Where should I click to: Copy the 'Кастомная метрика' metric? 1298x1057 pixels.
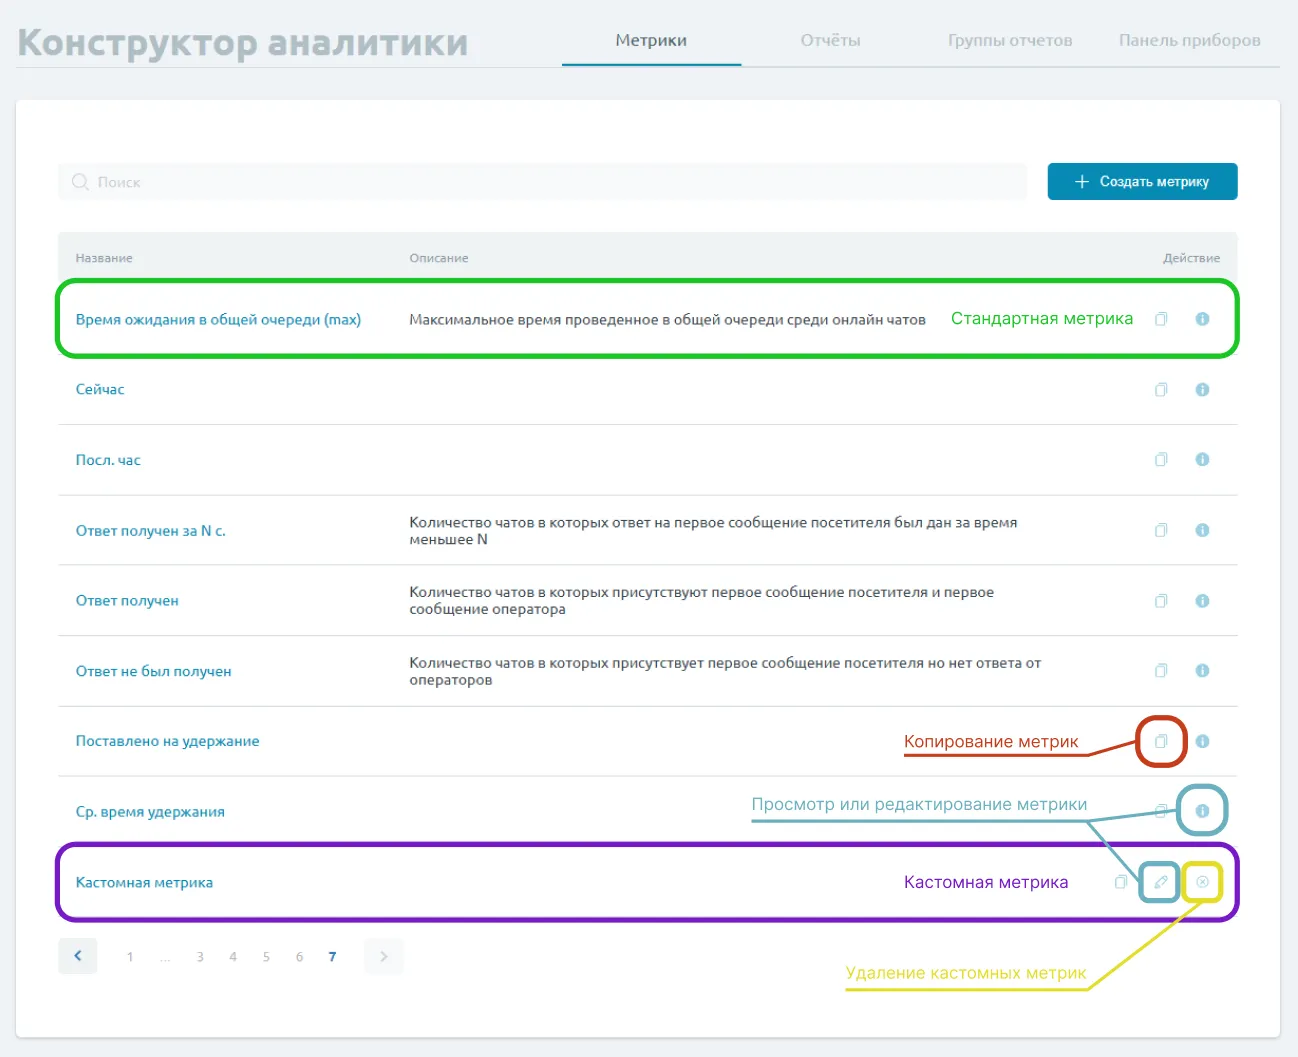click(1121, 882)
